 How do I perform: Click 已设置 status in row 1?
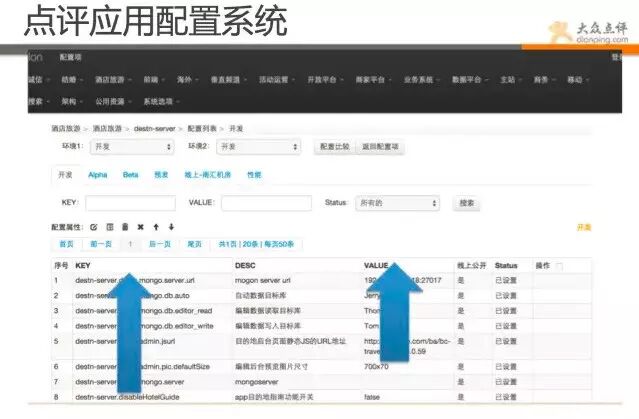click(x=506, y=280)
